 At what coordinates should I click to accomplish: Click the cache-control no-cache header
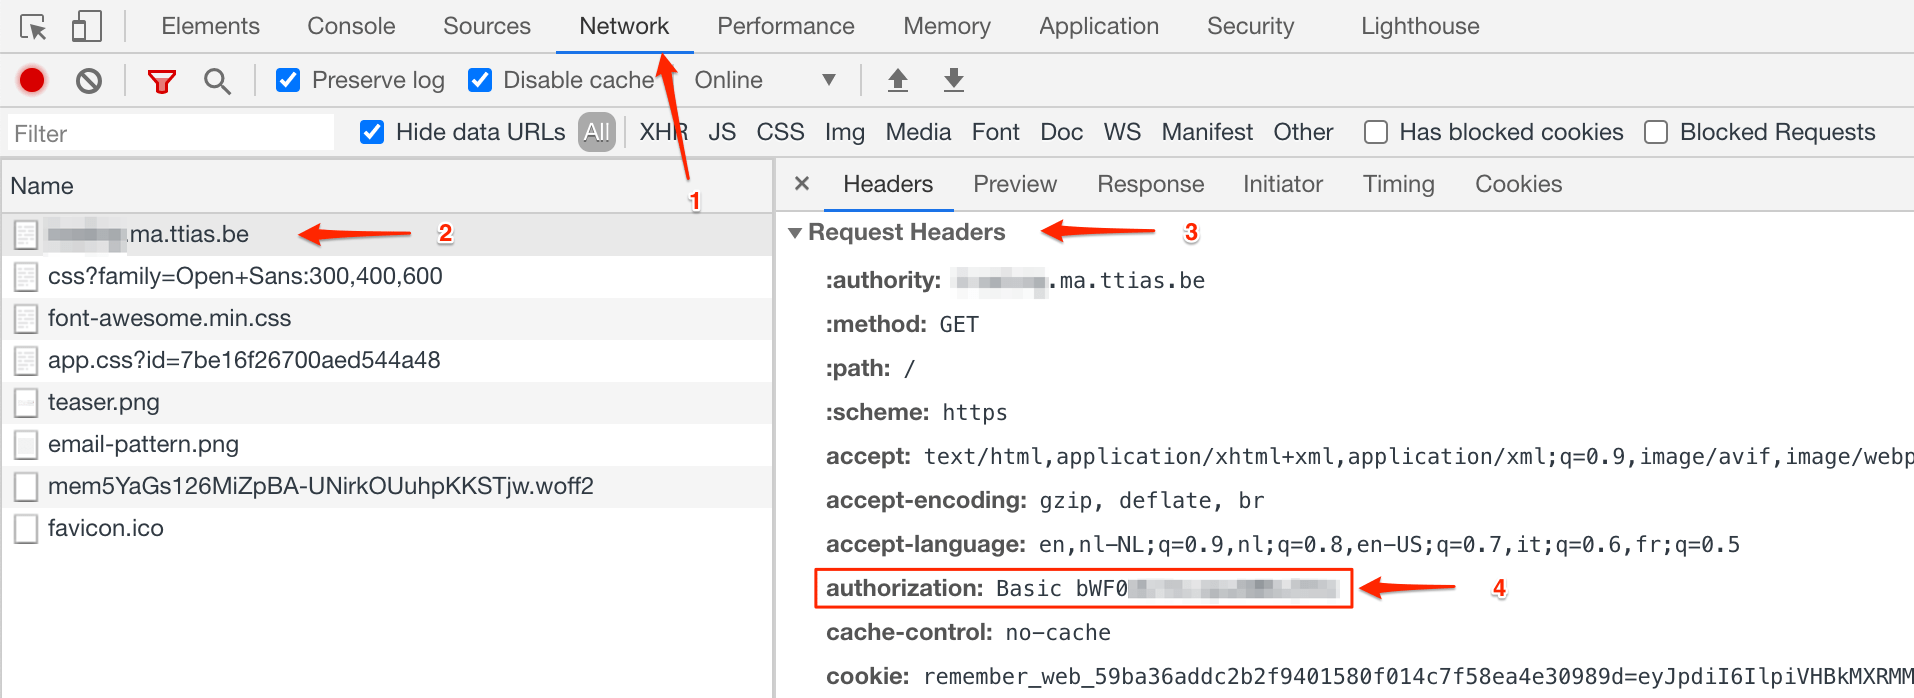tap(968, 632)
